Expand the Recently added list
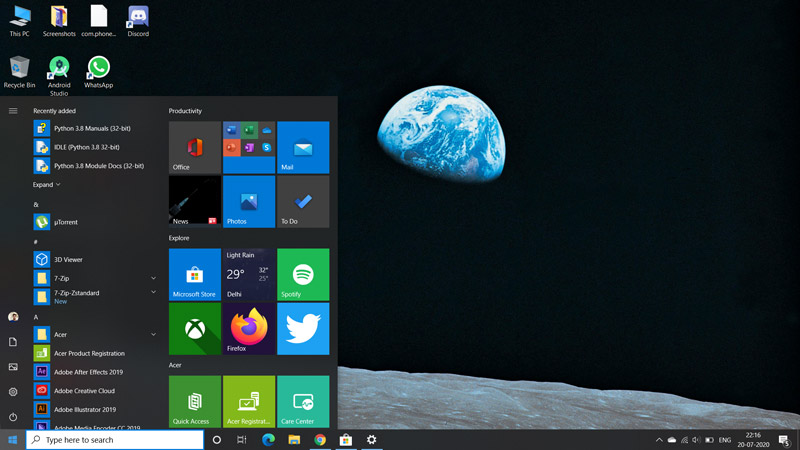The width and height of the screenshot is (800, 450). click(x=46, y=185)
